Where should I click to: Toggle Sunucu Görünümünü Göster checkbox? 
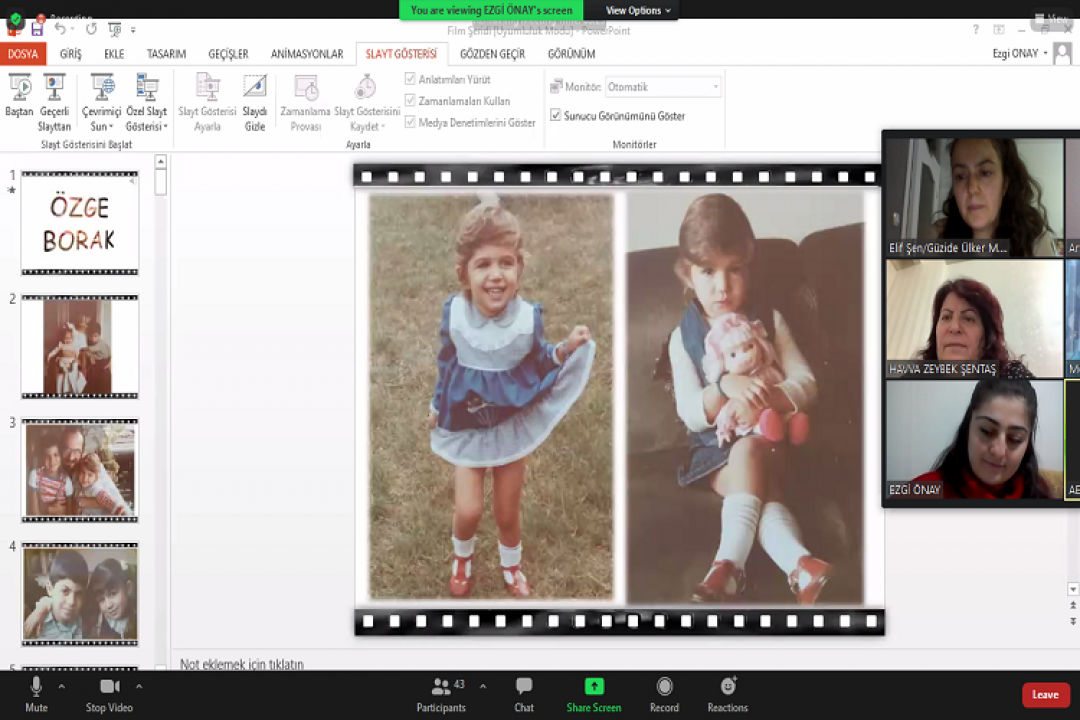click(556, 116)
